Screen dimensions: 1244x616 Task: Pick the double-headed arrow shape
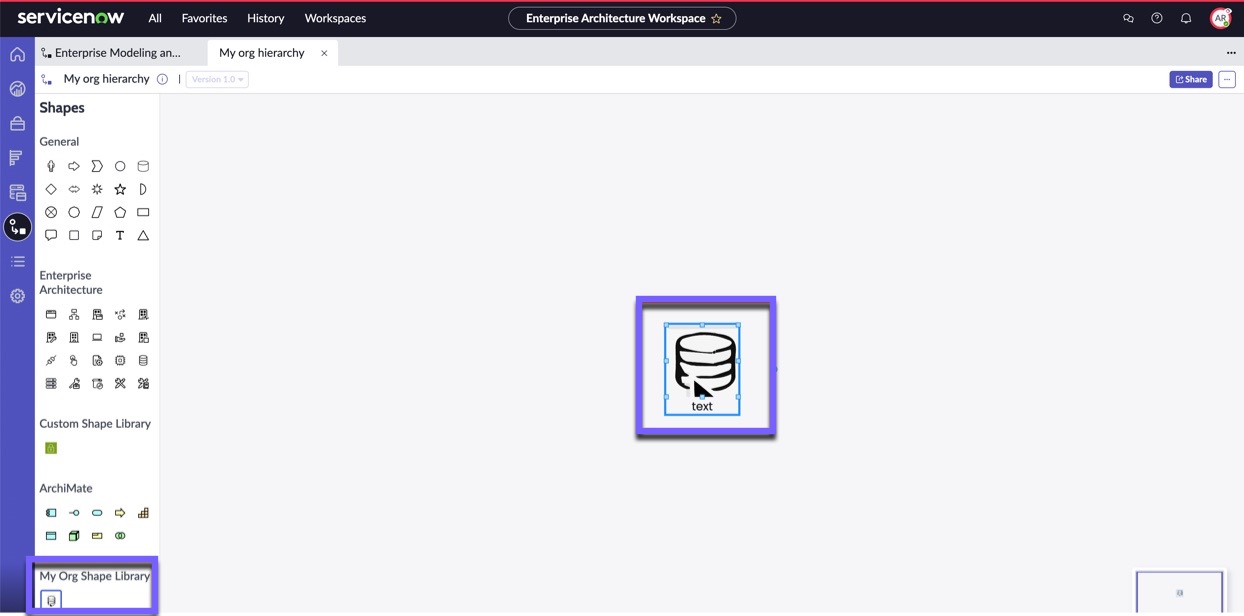click(74, 189)
